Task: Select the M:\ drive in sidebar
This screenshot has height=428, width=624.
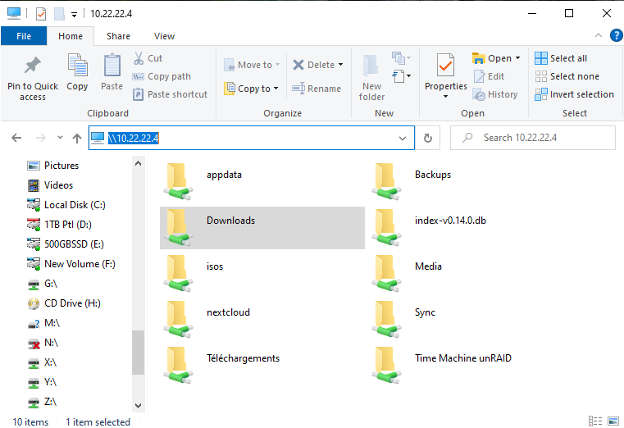Action: point(44,323)
